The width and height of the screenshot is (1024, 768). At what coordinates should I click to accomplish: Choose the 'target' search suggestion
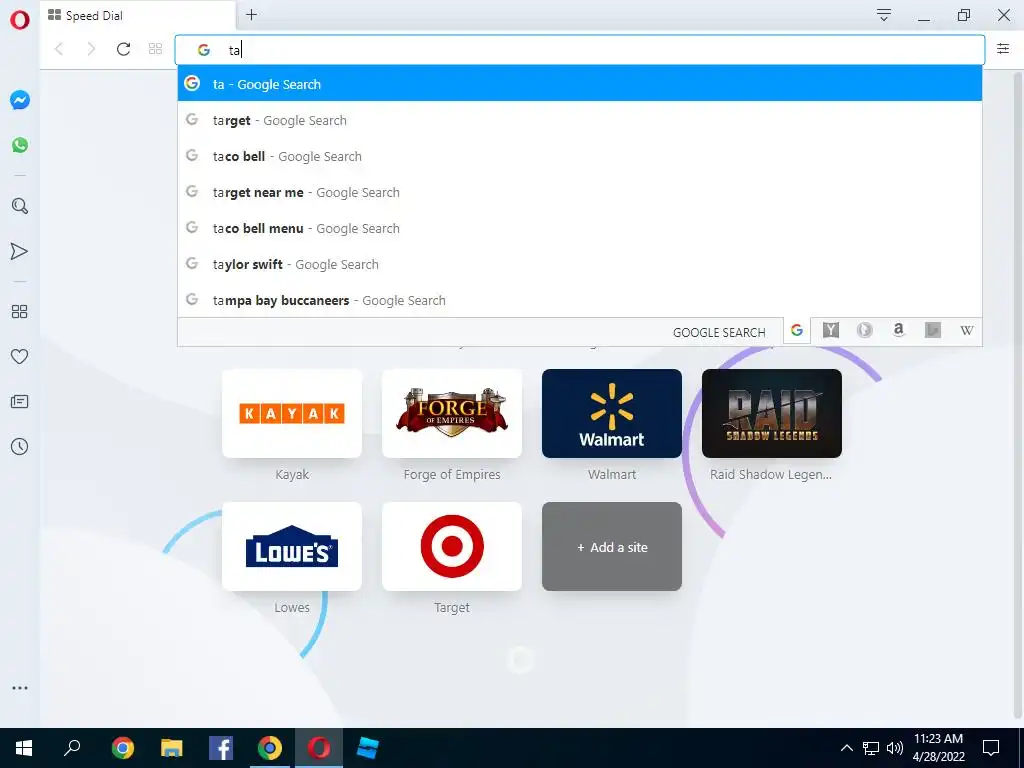tap(579, 120)
